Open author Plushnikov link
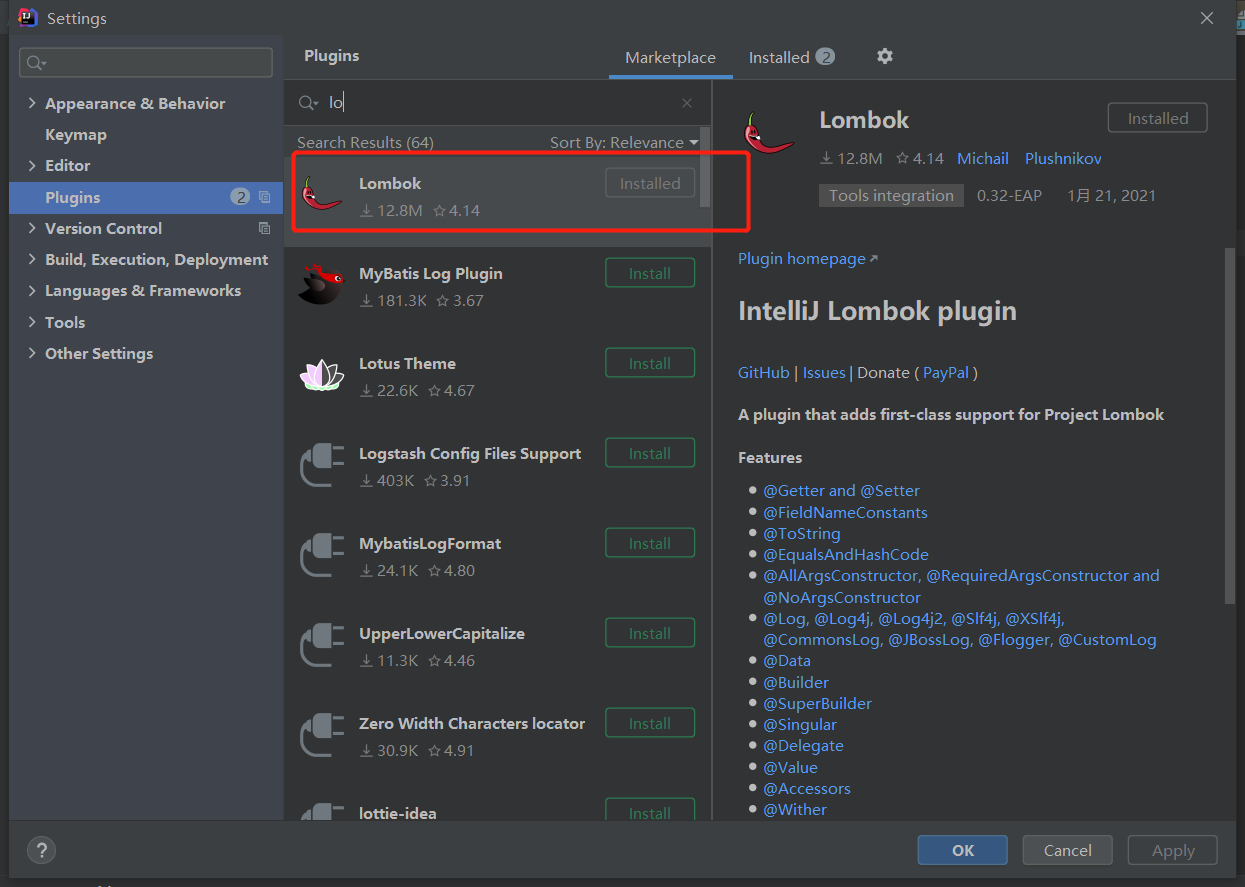1245x887 pixels. tap(1063, 158)
